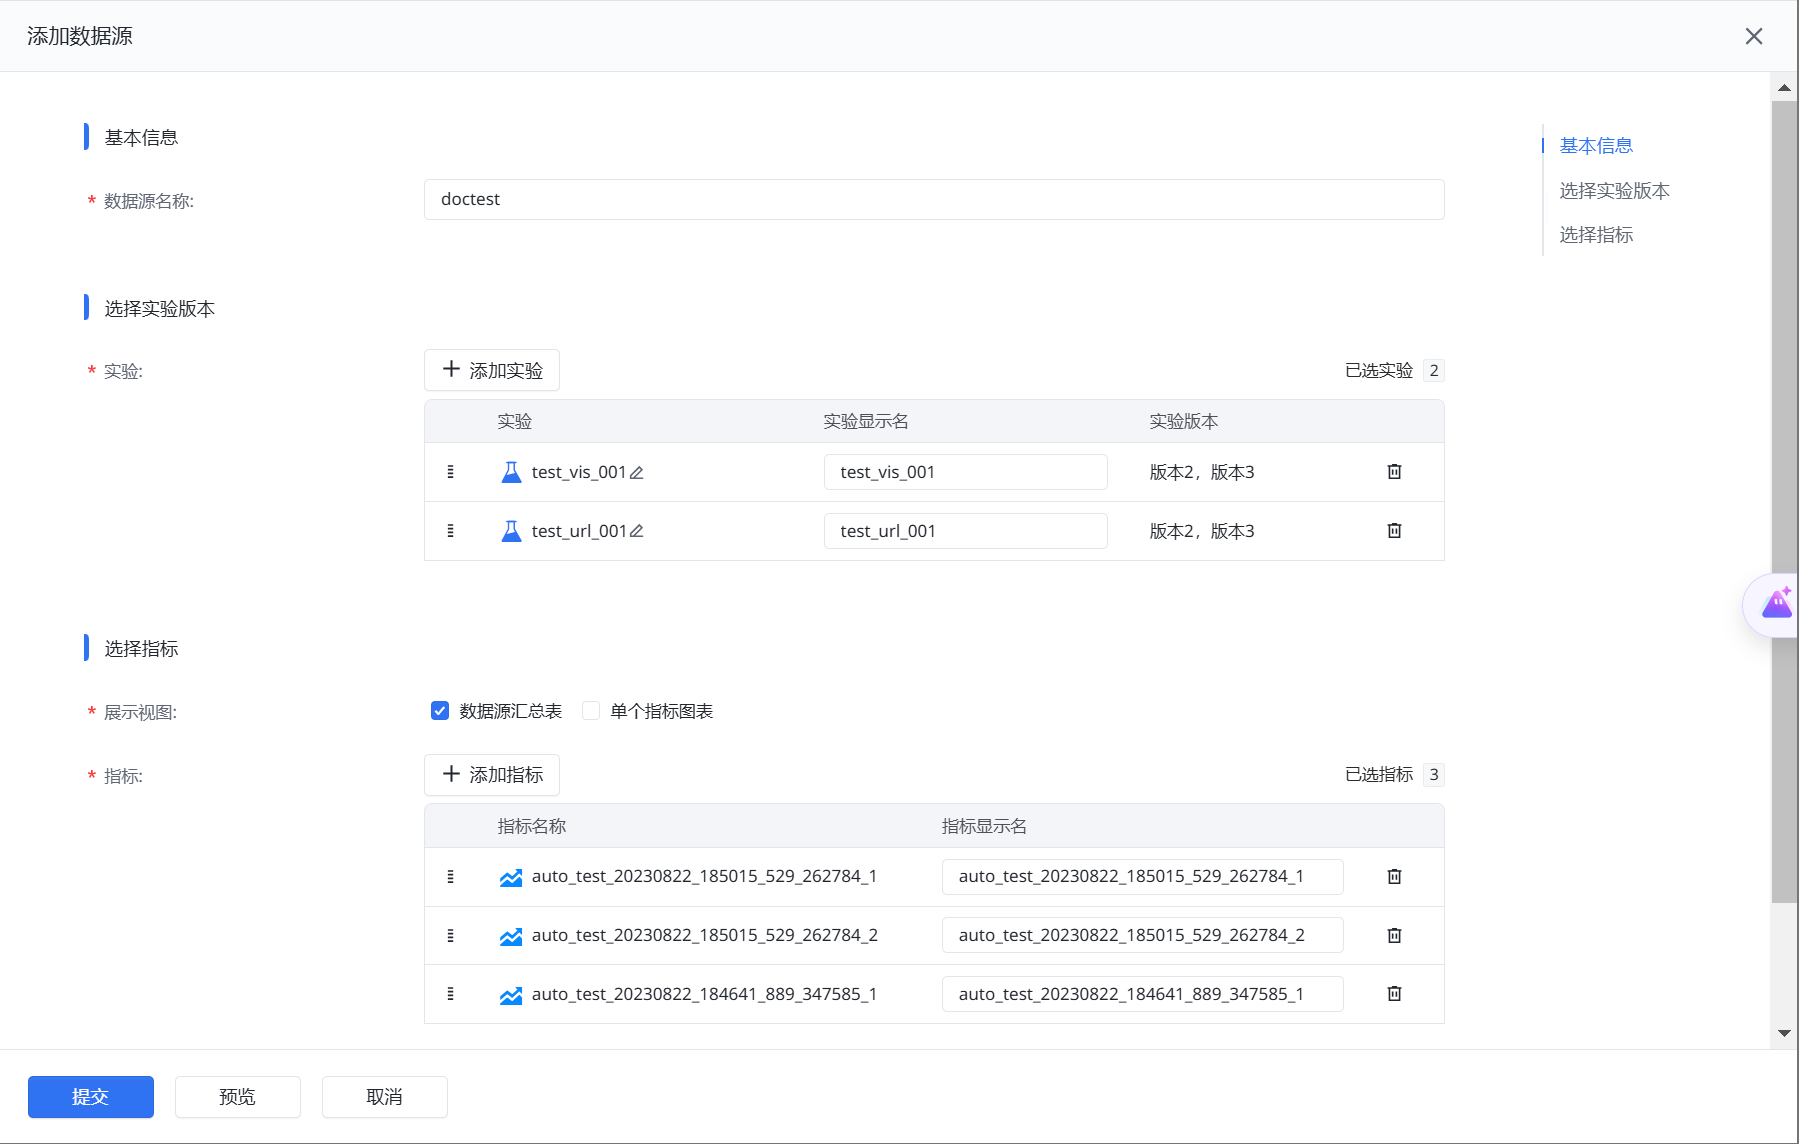Click drag handle for metric 185015_529_262784_2
The width and height of the screenshot is (1799, 1144).
pos(450,936)
